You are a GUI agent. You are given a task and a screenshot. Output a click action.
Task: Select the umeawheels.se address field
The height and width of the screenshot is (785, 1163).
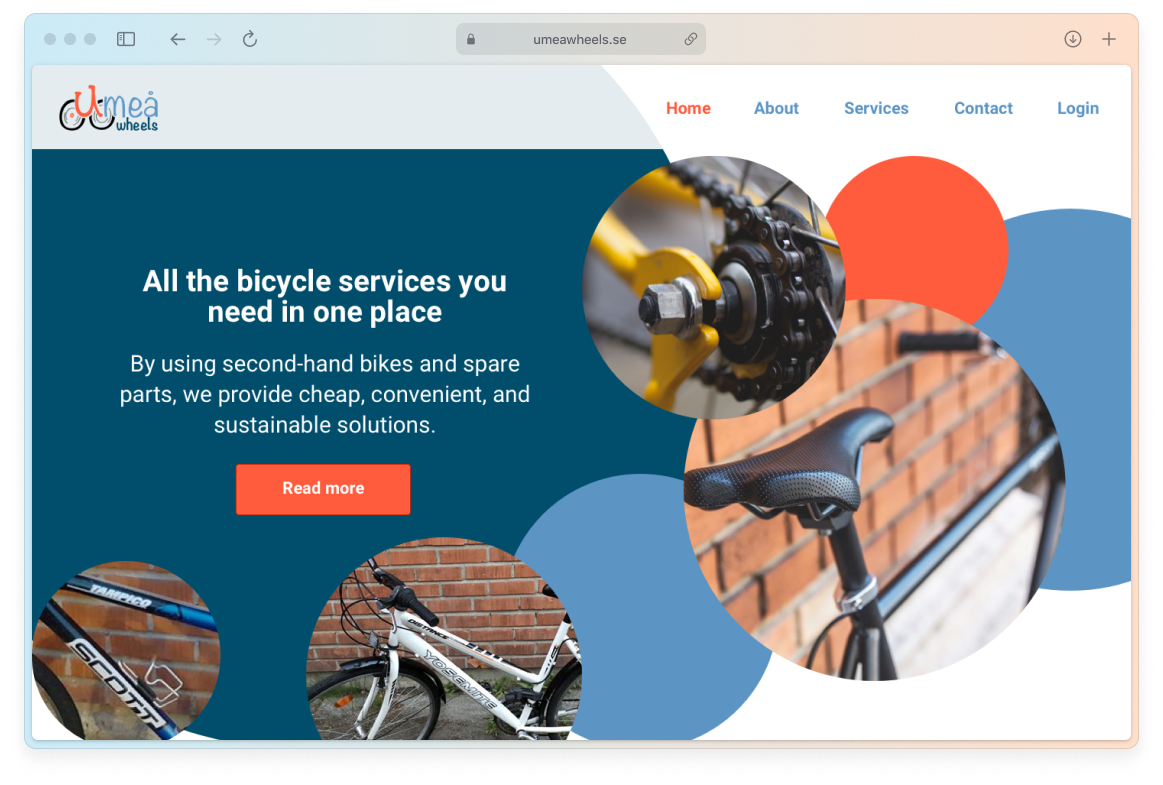pos(580,39)
